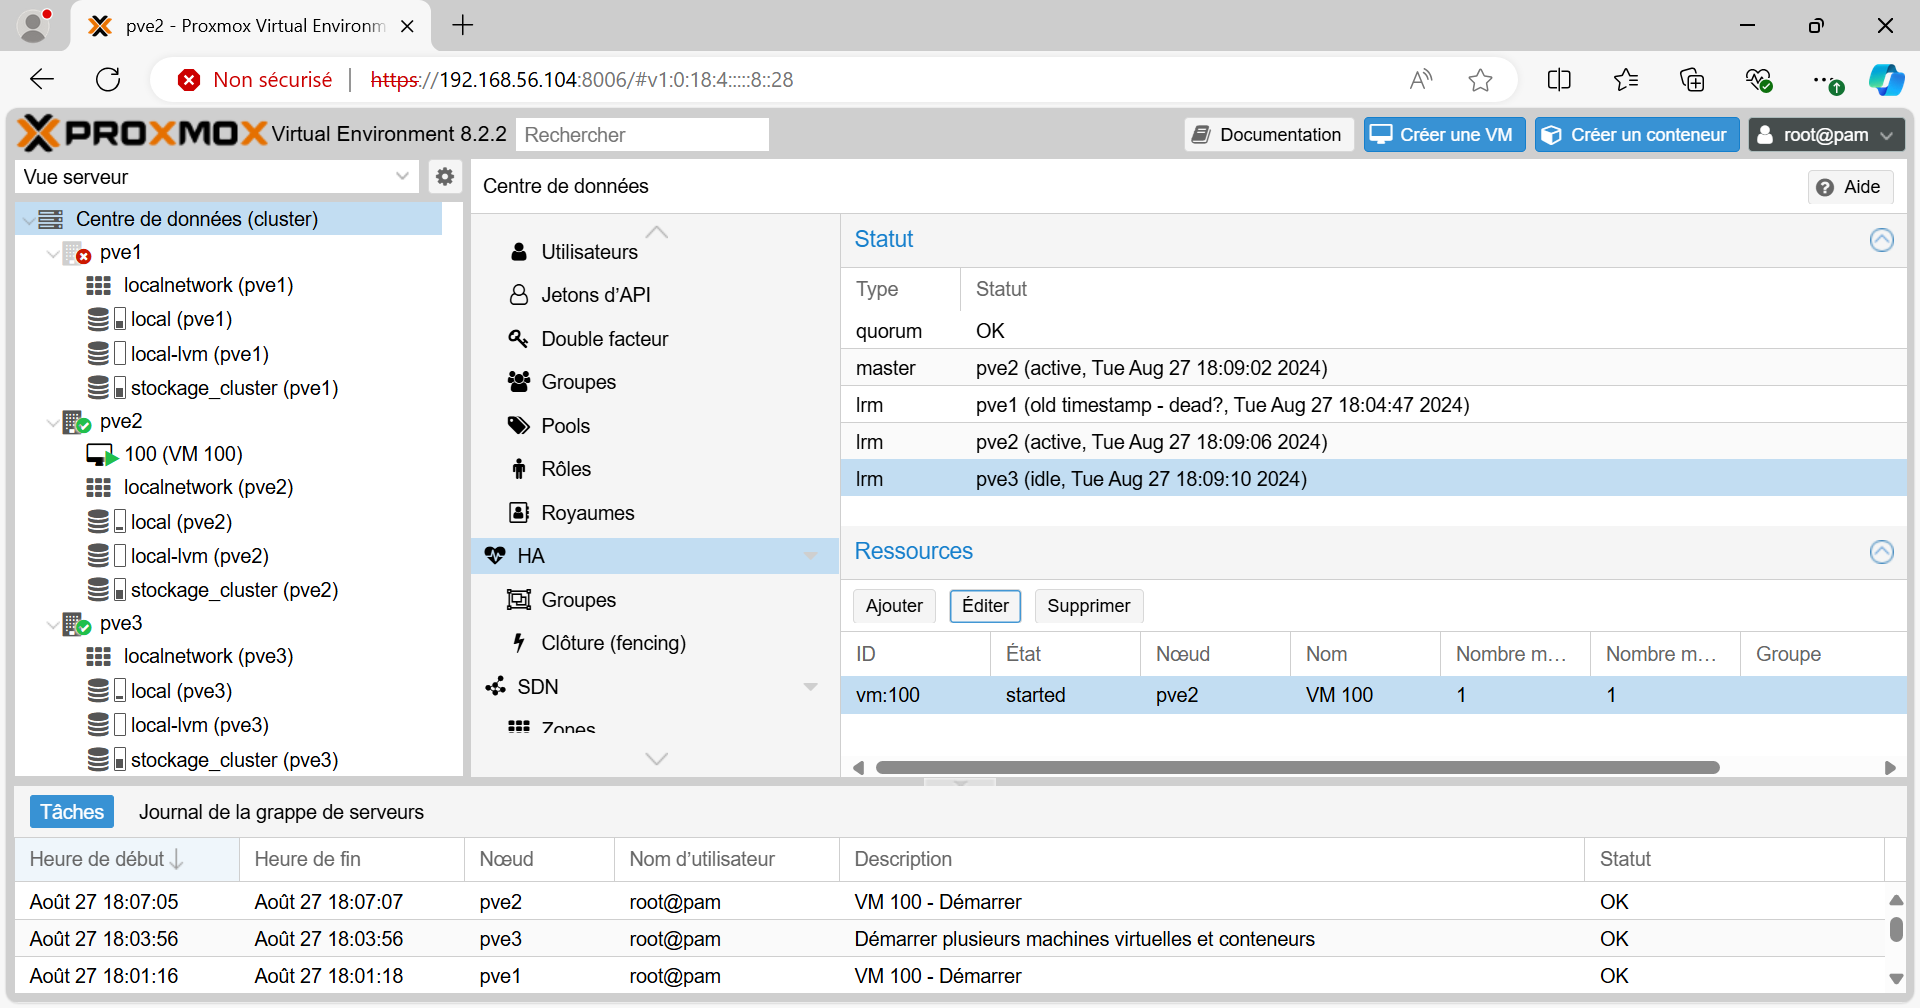Click the Double facteur key icon
Image resolution: width=1920 pixels, height=1008 pixels.
coord(518,339)
